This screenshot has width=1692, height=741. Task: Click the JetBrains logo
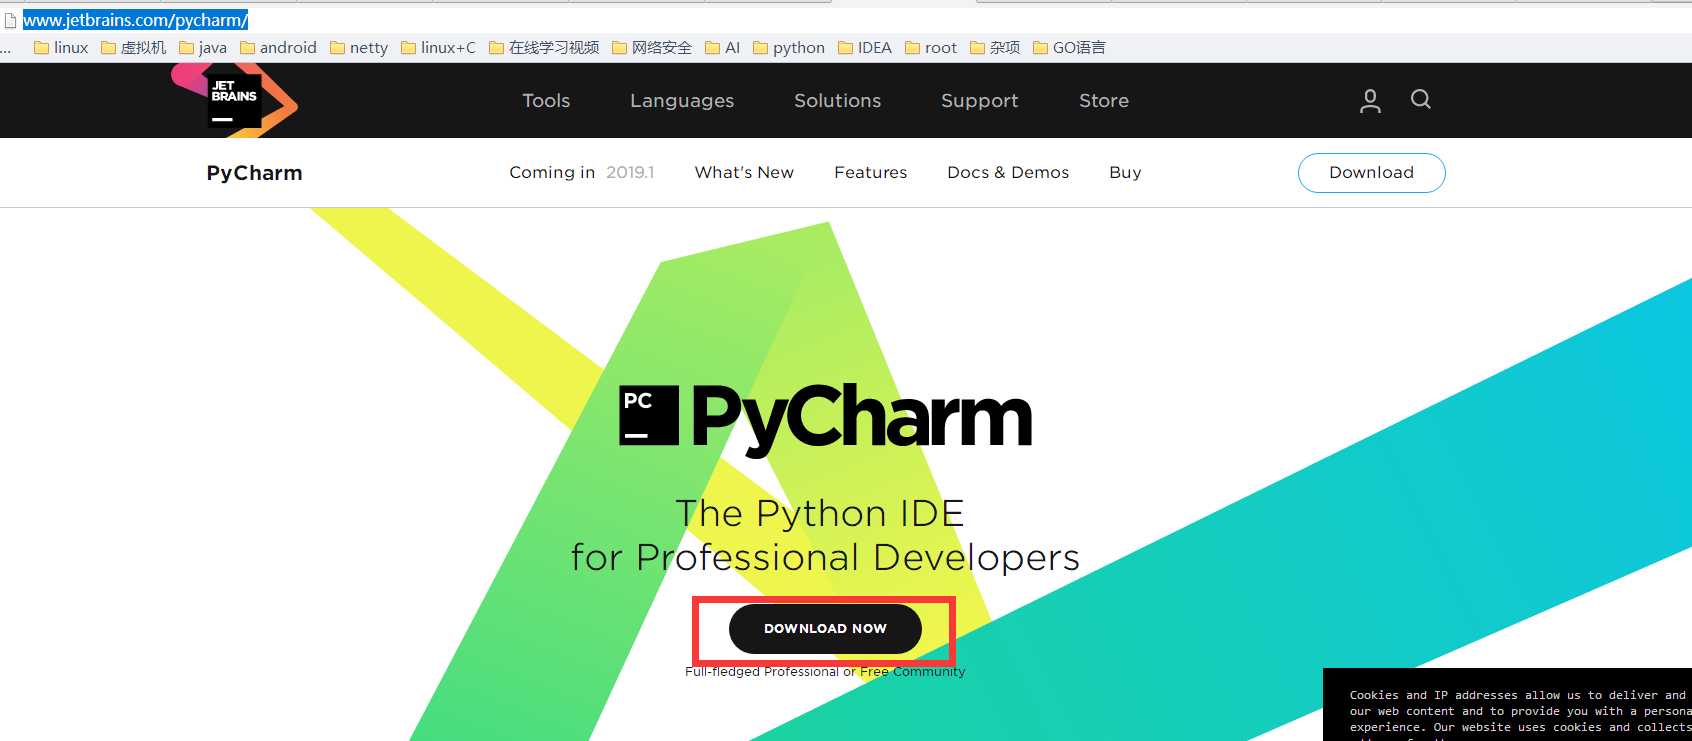pyautogui.click(x=234, y=99)
